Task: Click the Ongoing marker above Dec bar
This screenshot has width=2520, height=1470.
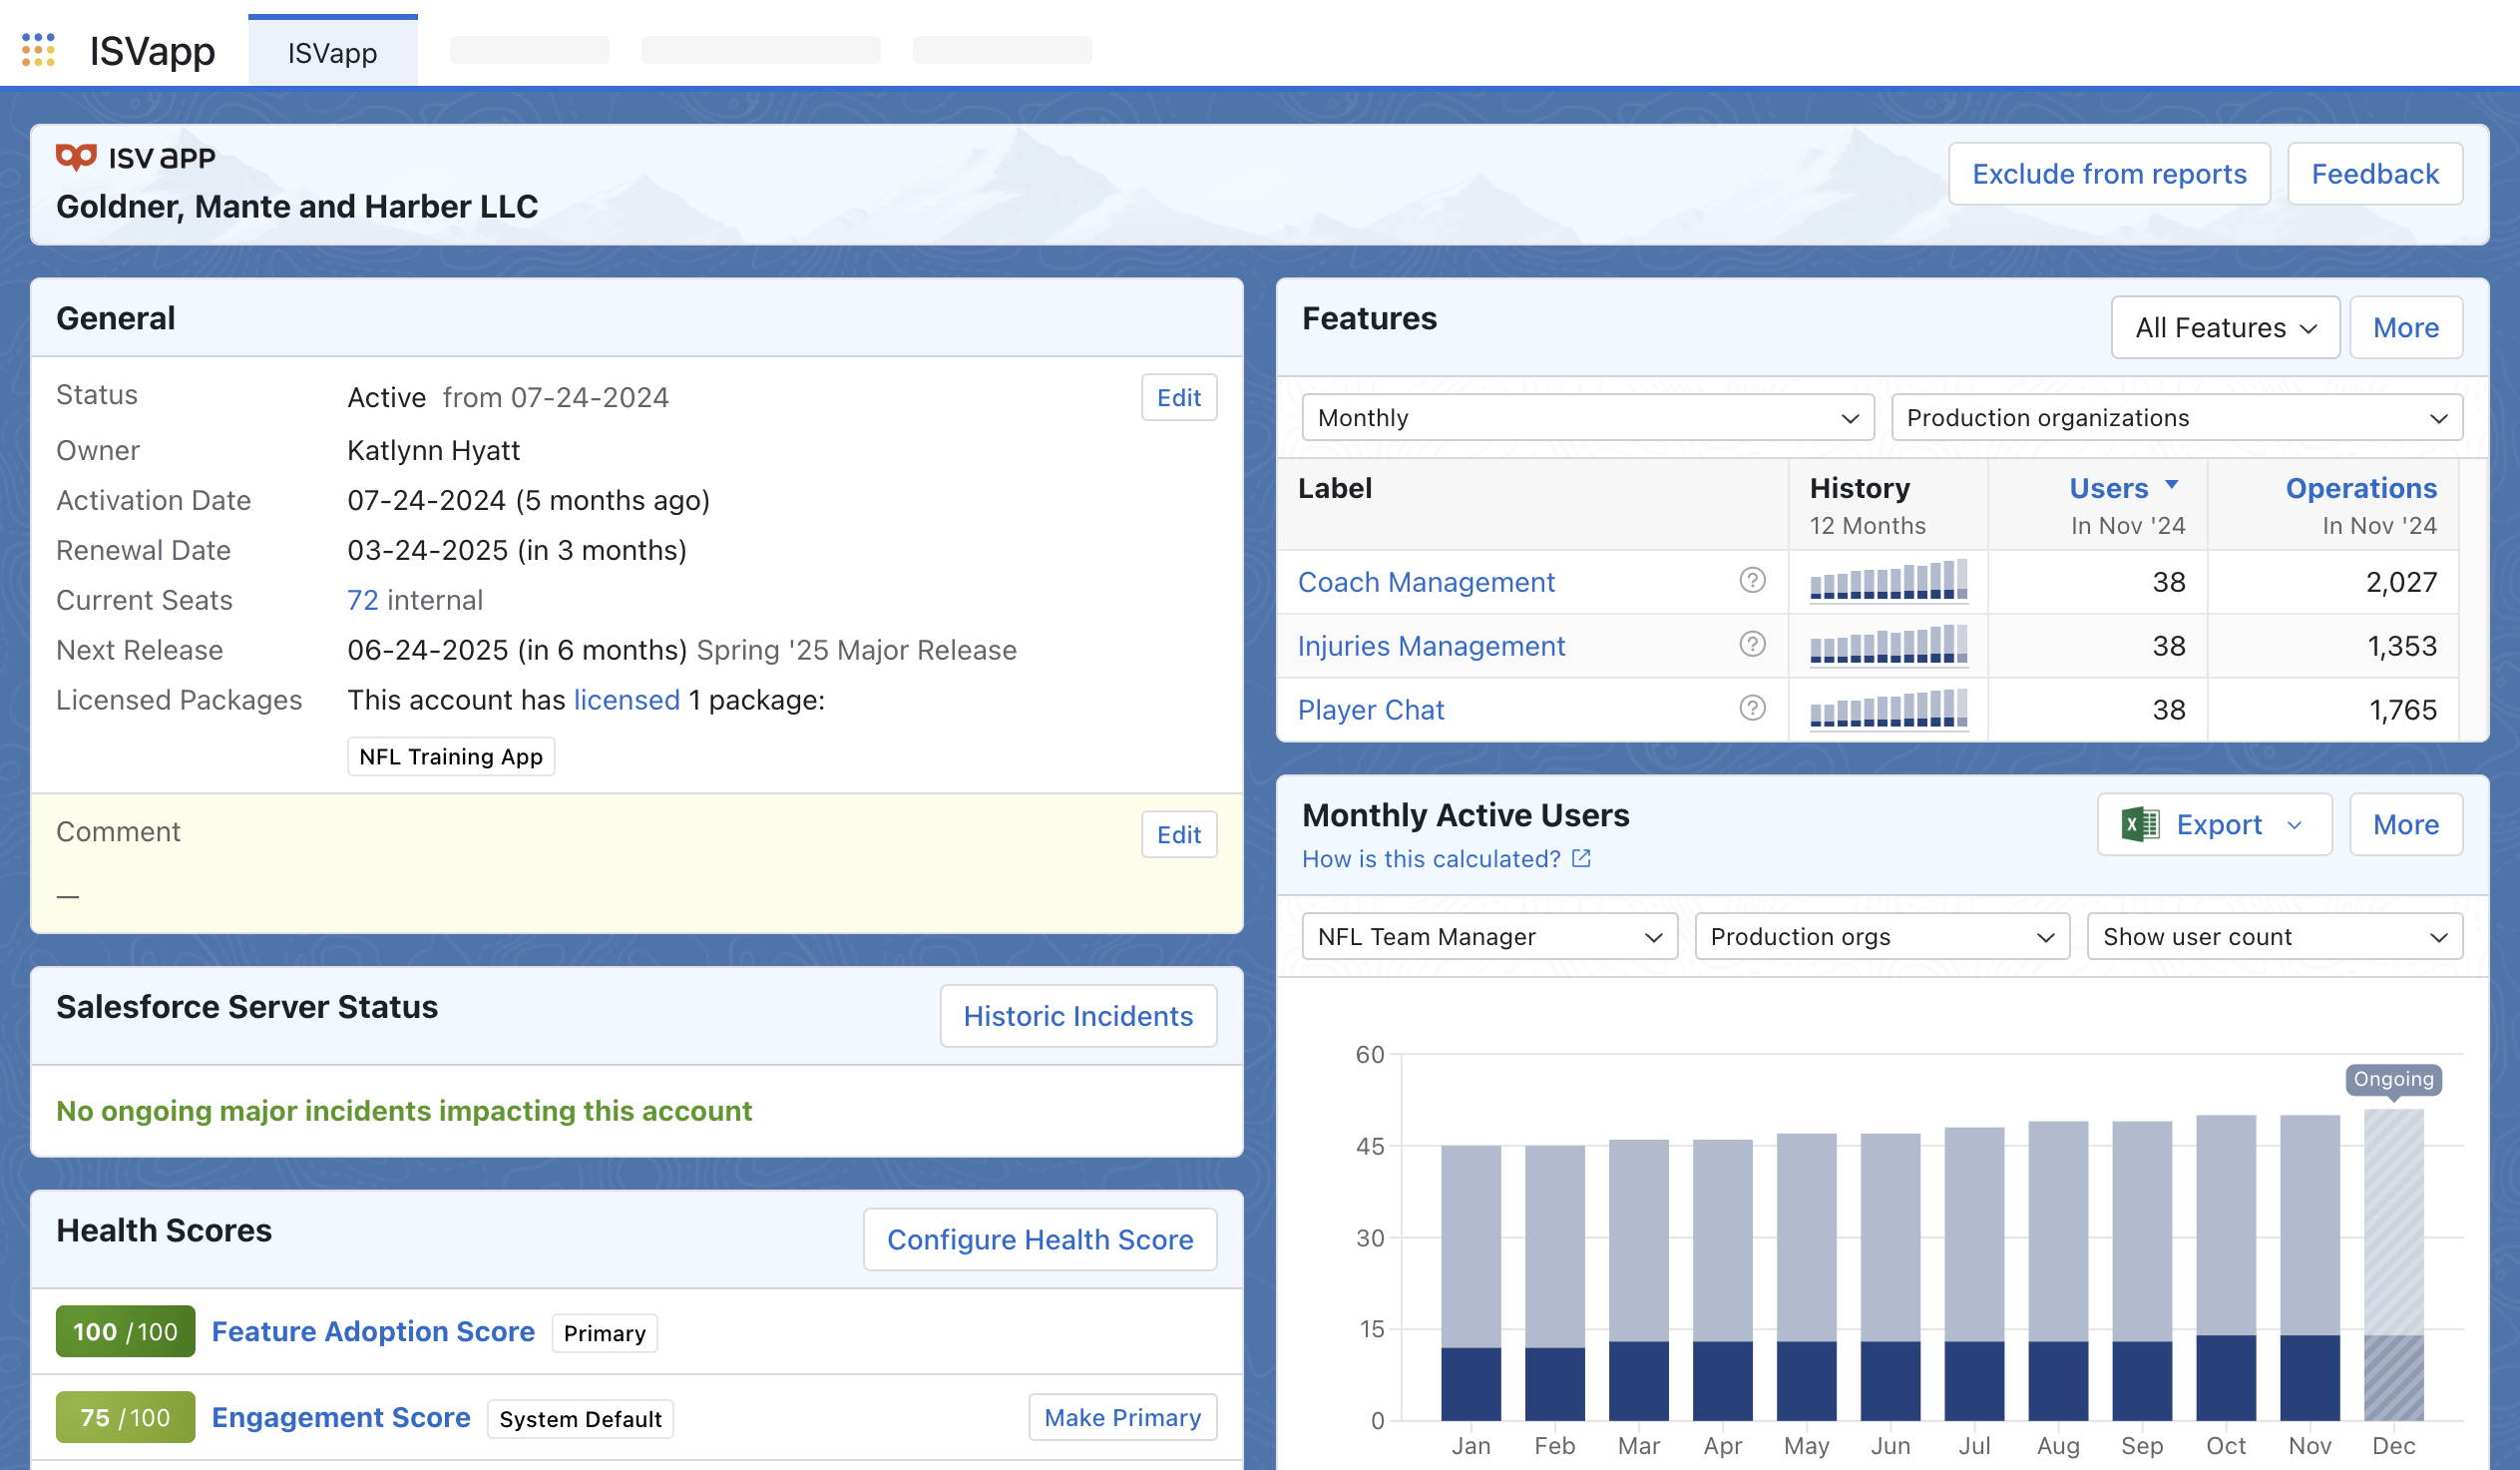Action: pos(2393,1079)
